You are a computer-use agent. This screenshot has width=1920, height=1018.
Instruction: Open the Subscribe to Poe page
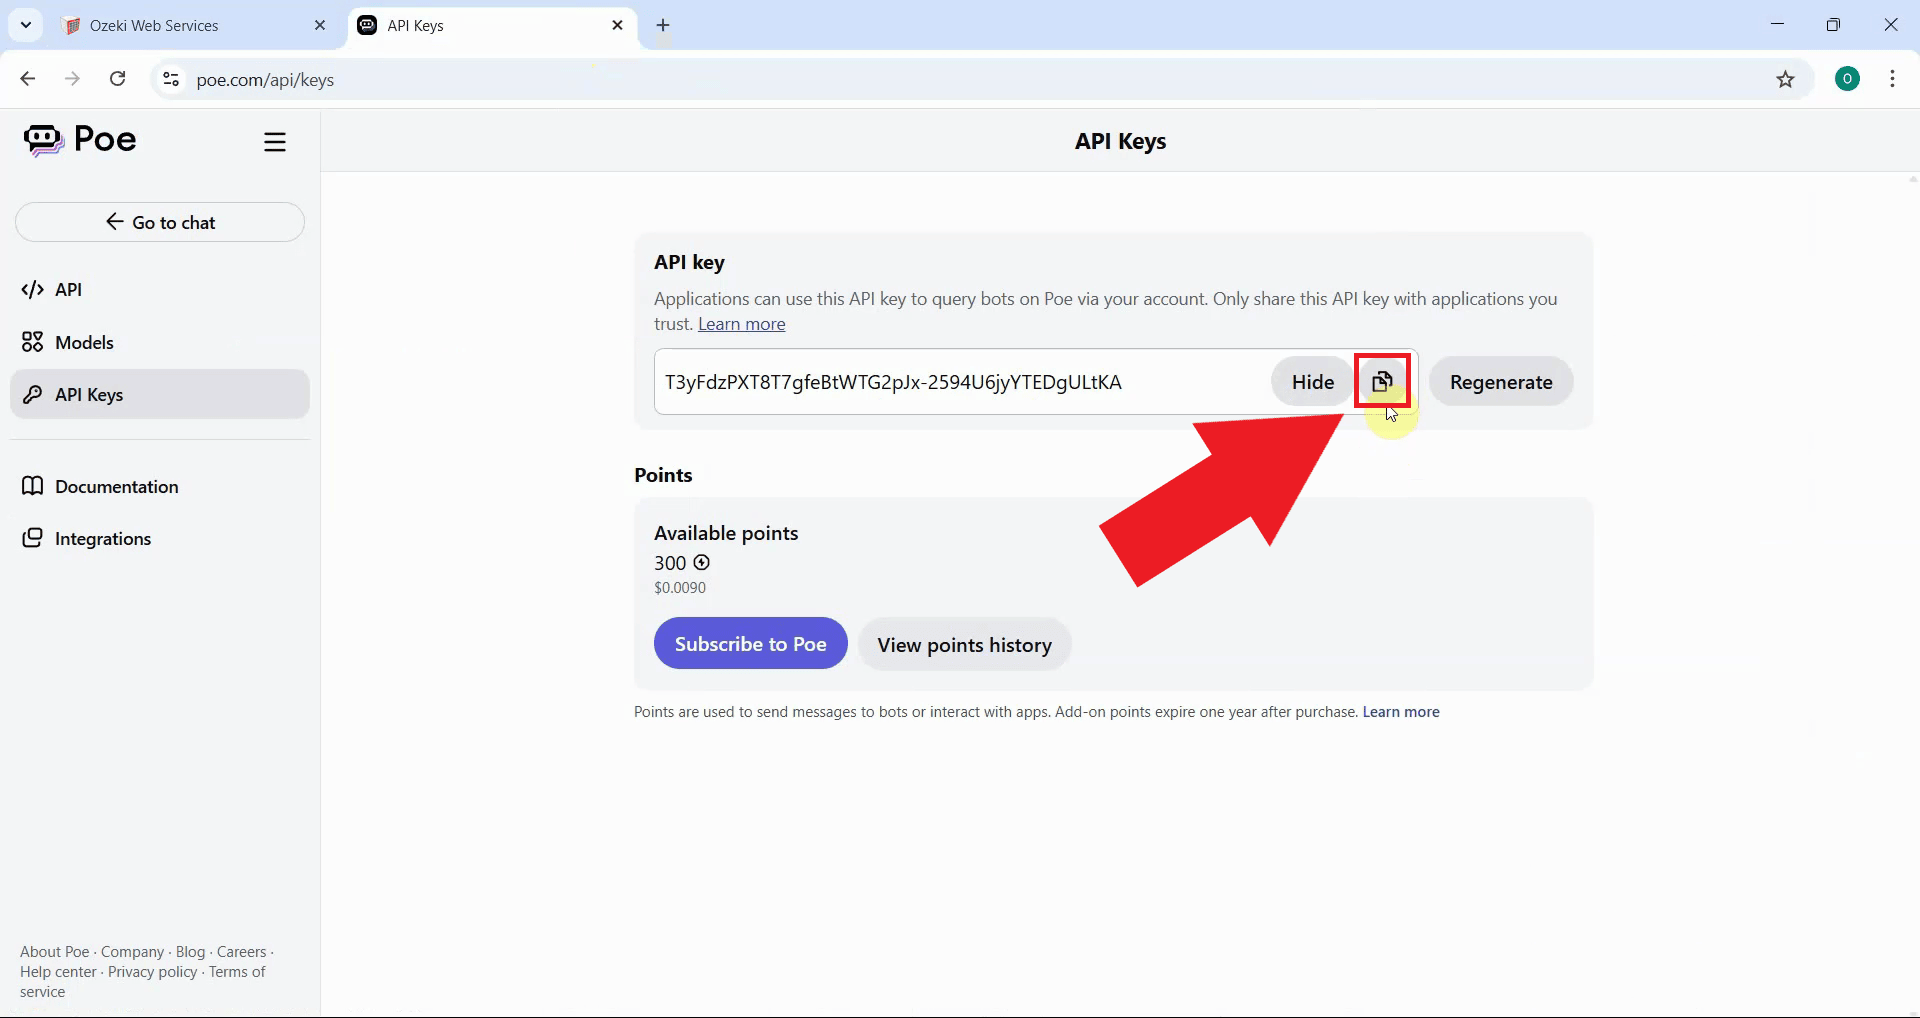pyautogui.click(x=750, y=644)
